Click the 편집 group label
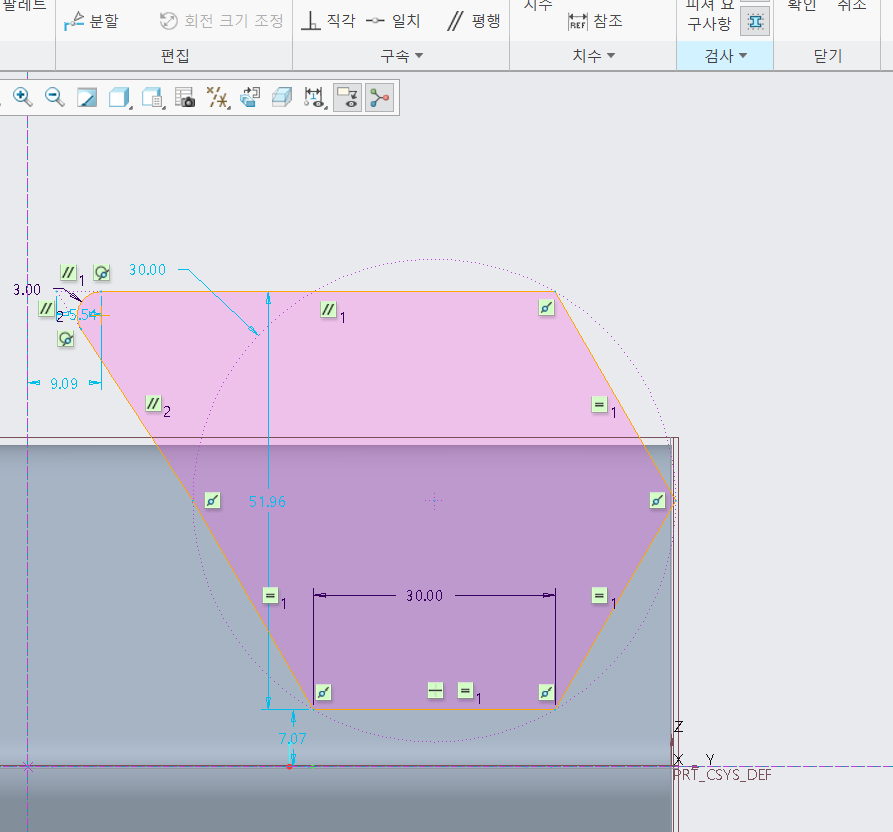This screenshot has height=832, width=893. click(175, 56)
